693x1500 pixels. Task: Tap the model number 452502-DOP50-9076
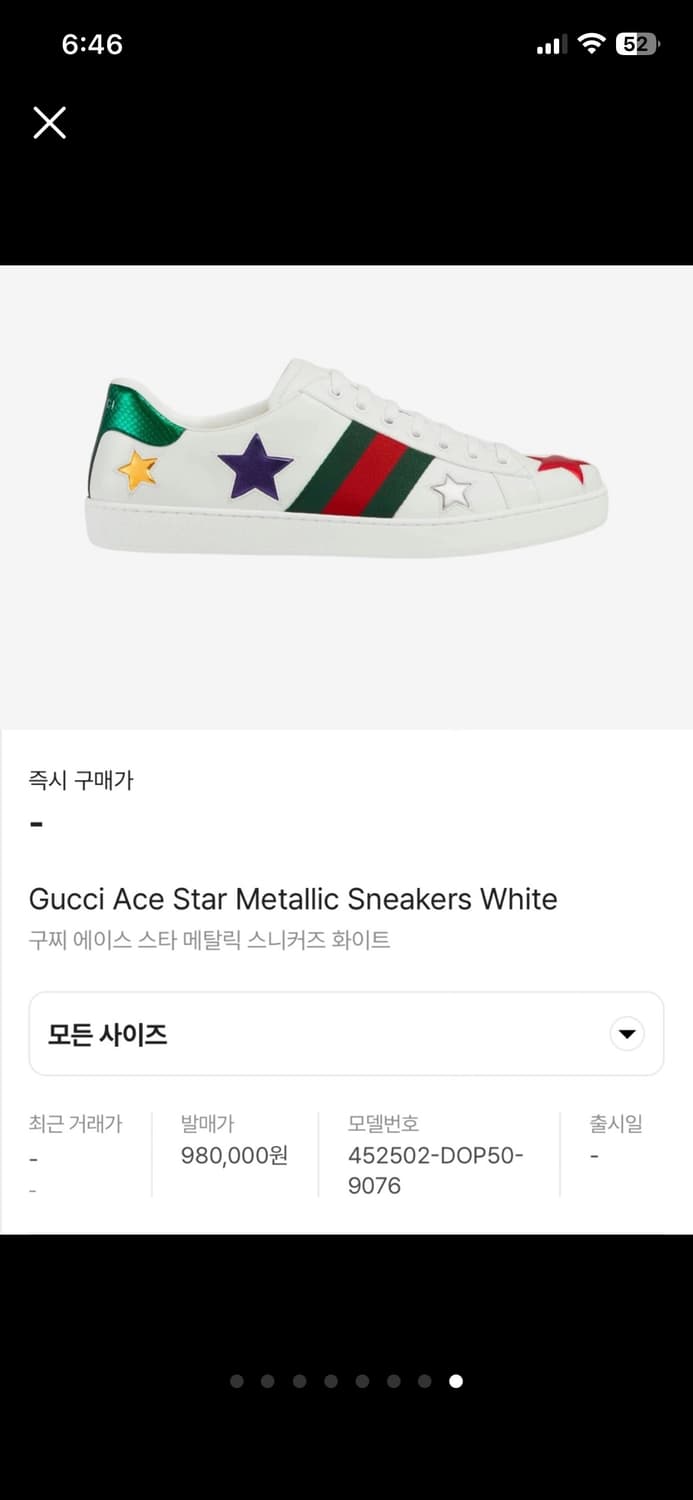(435, 1170)
